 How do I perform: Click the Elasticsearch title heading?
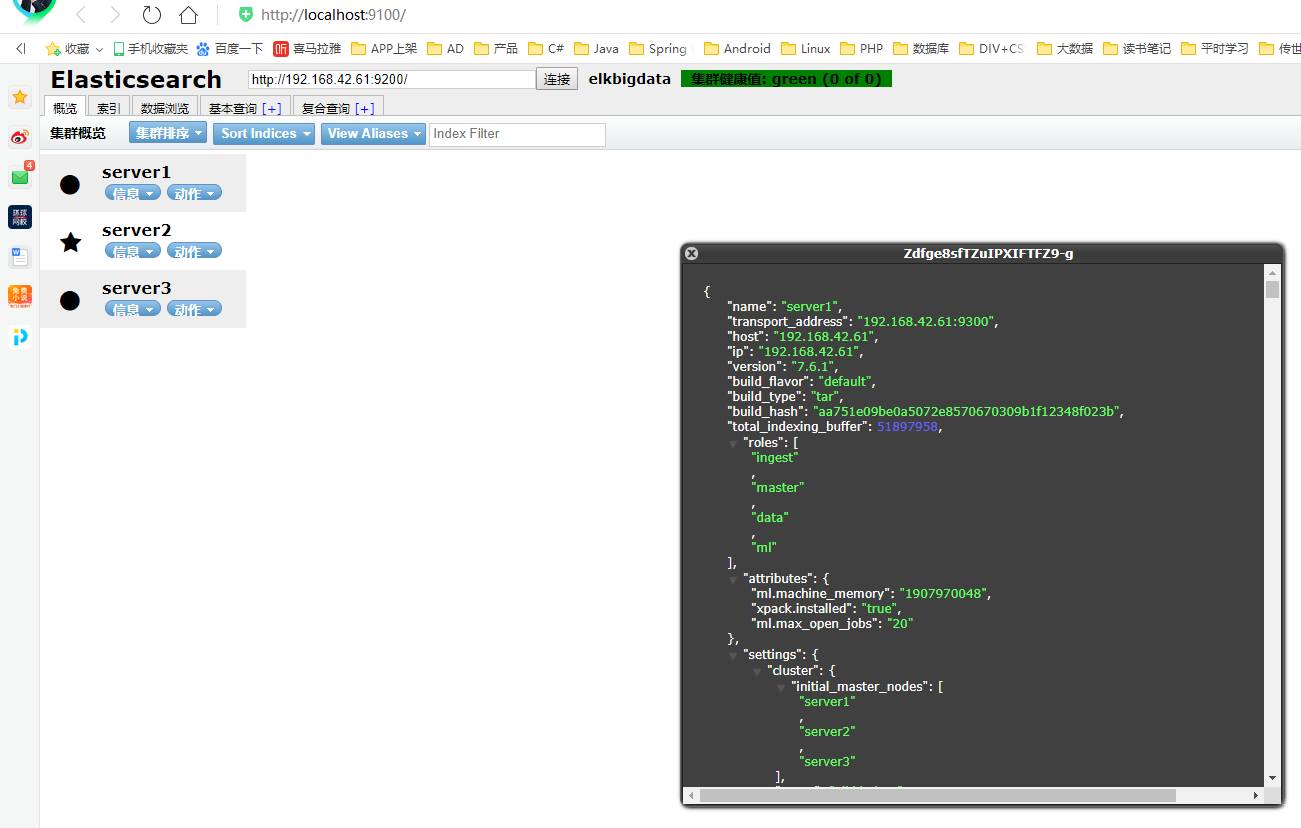[x=136, y=80]
